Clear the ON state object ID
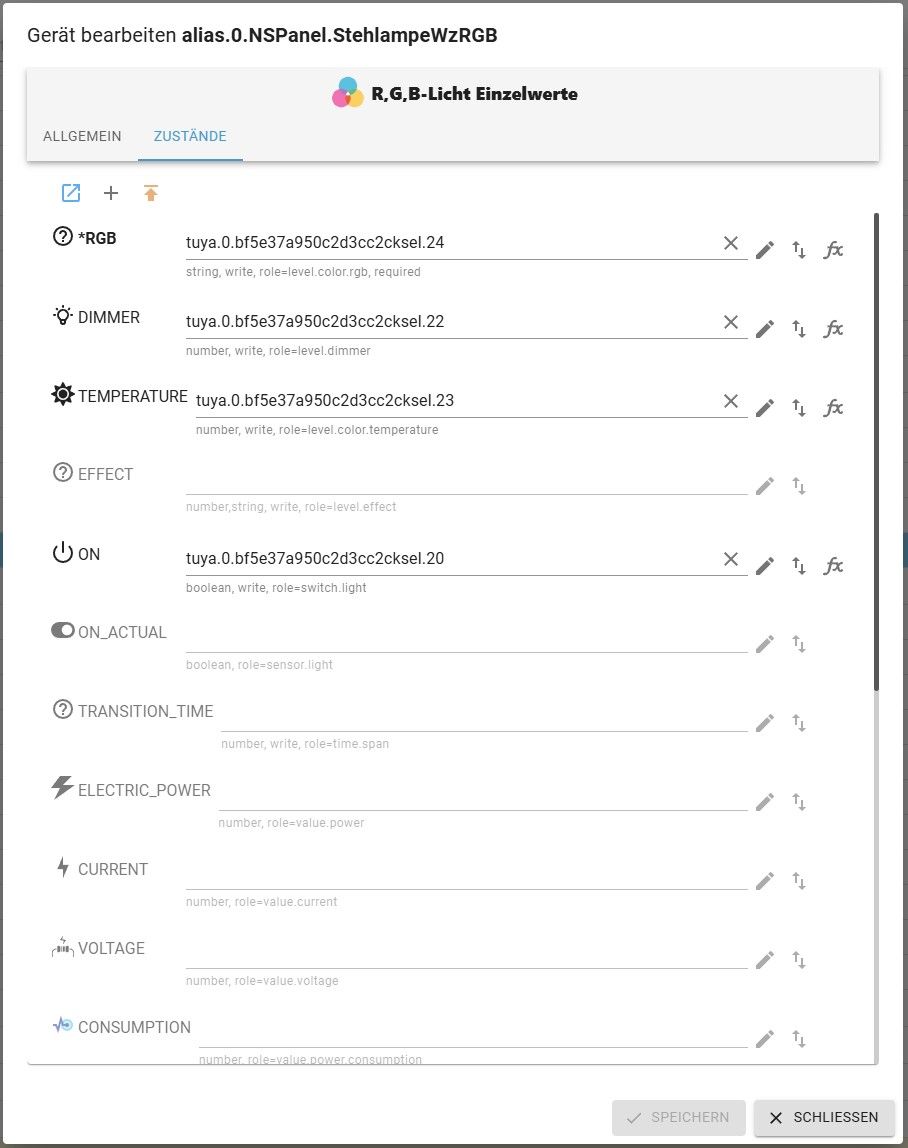 (x=731, y=559)
